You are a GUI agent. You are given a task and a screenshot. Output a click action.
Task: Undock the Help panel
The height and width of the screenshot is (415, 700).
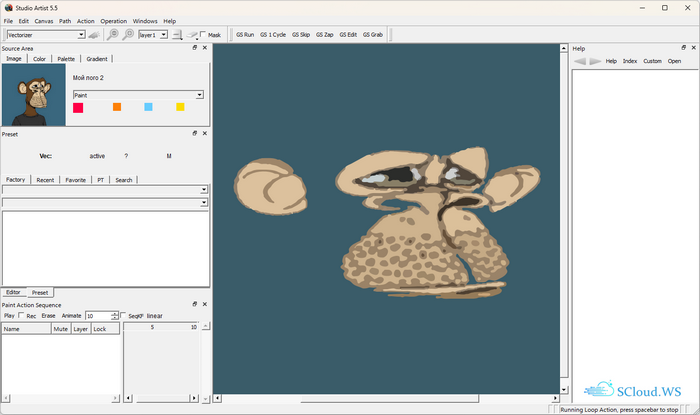pos(683,47)
